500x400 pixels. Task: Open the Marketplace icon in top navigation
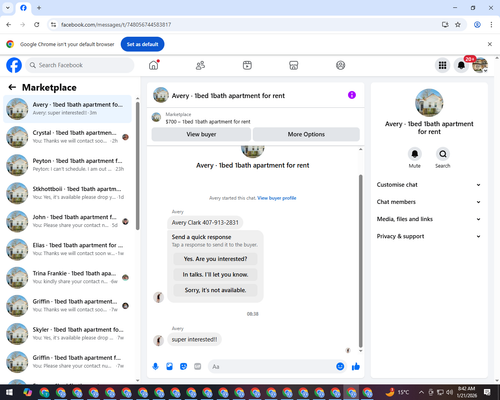click(294, 65)
